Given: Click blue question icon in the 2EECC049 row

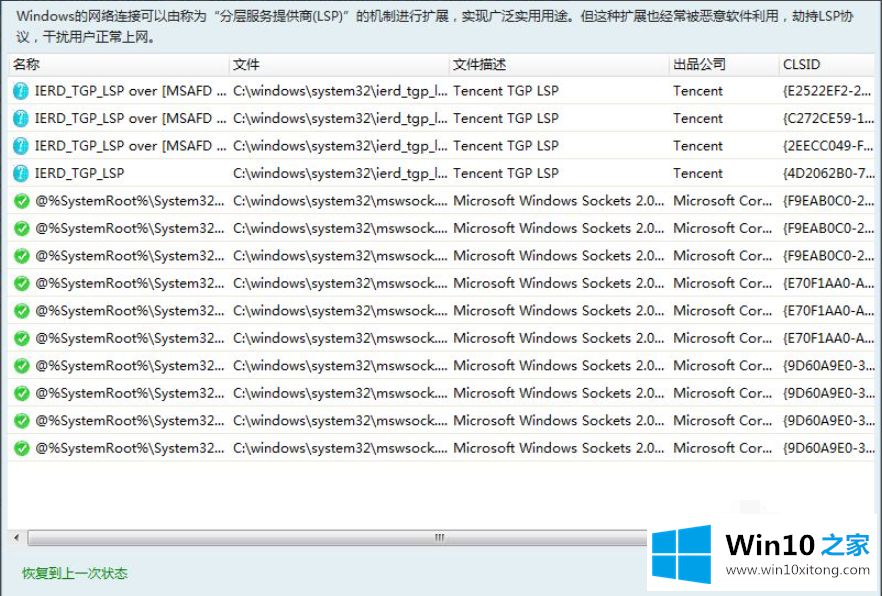Looking at the screenshot, I should pos(21,146).
